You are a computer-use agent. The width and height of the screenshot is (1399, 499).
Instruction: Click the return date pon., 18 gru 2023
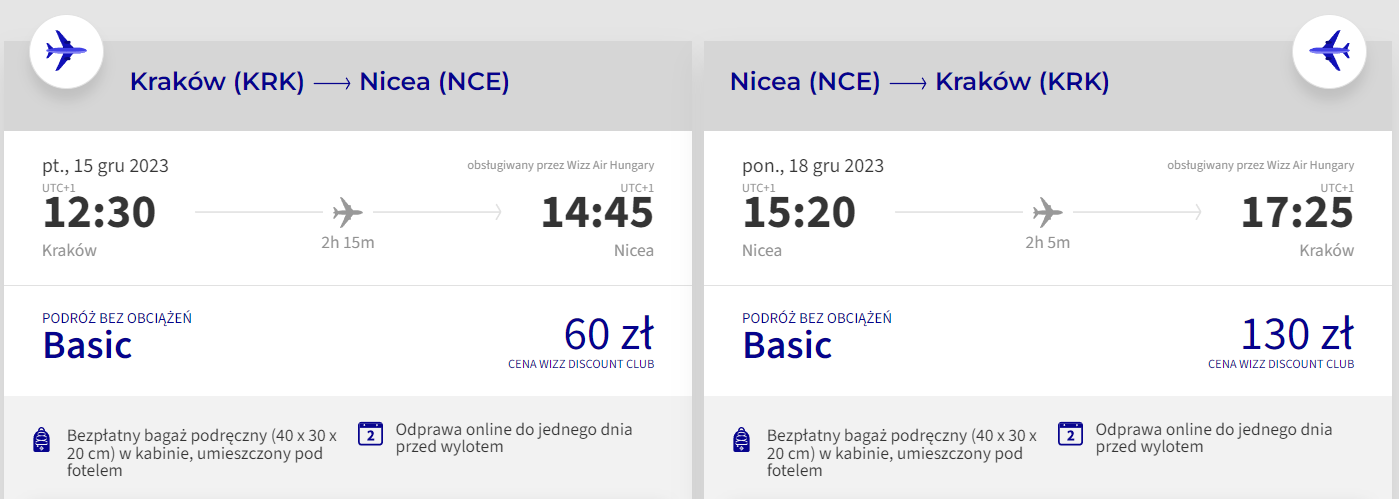pos(813,166)
